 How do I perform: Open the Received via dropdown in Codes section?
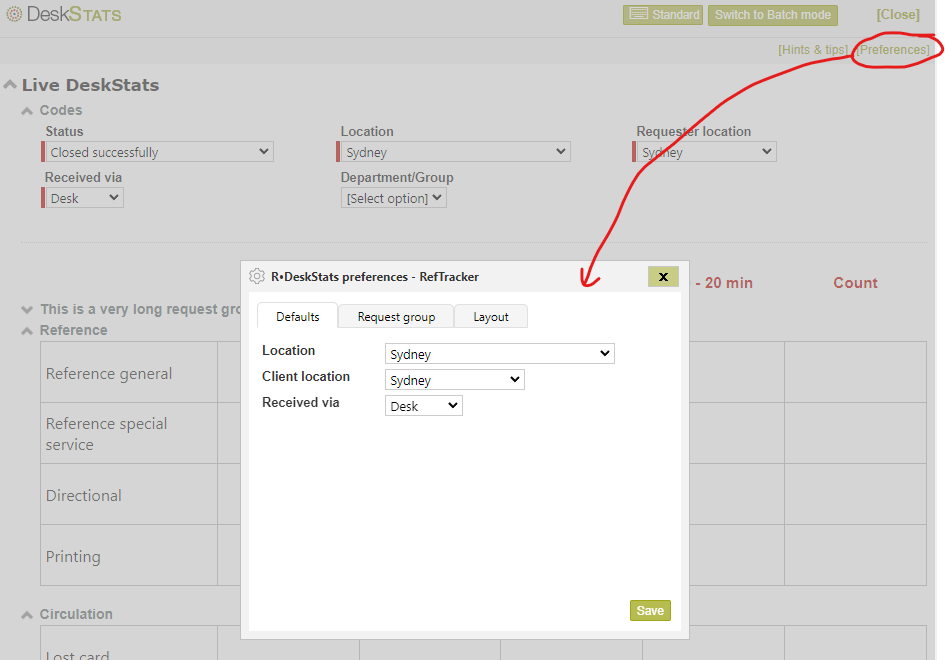click(83, 198)
